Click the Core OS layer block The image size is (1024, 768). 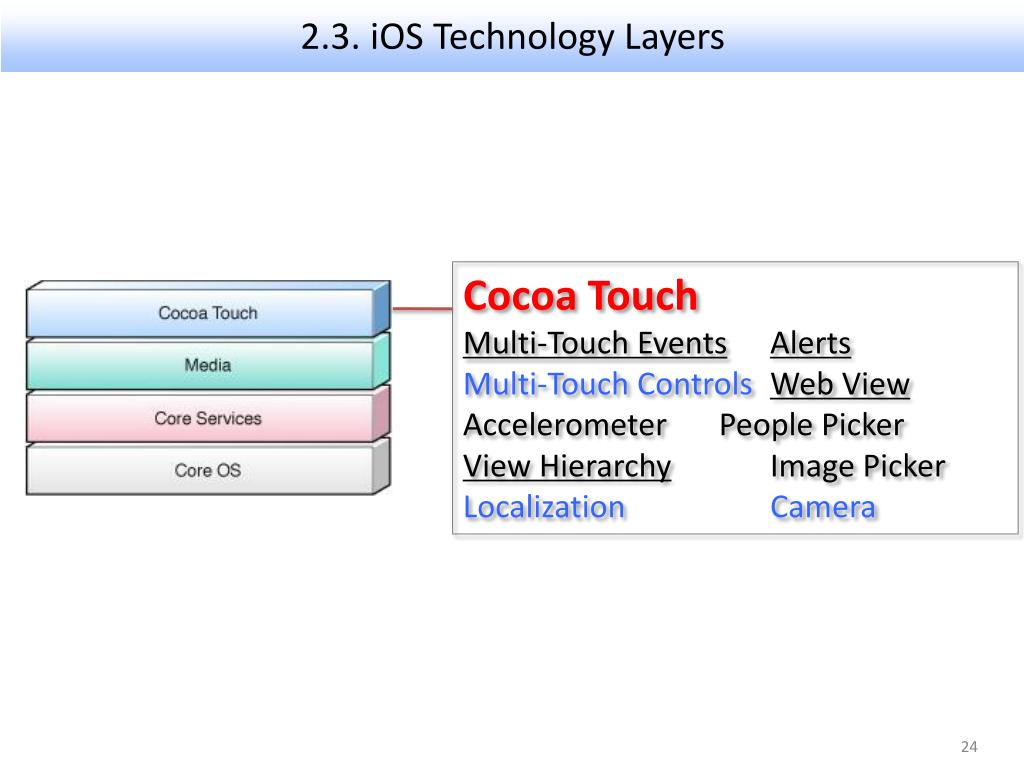(x=208, y=469)
